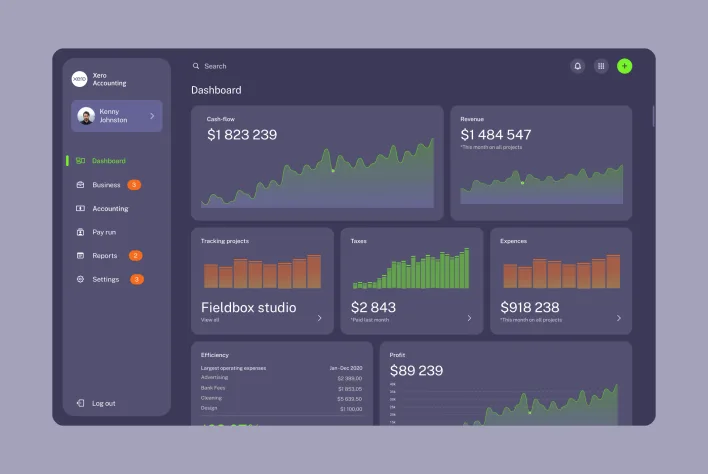Open Tracking projects card arrow

click(x=320, y=318)
